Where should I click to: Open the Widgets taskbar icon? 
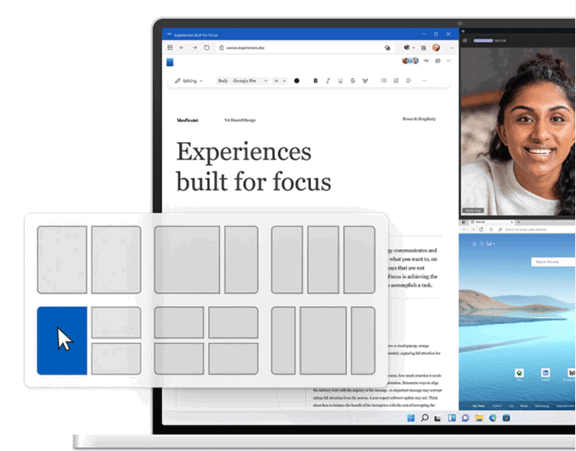point(452,418)
